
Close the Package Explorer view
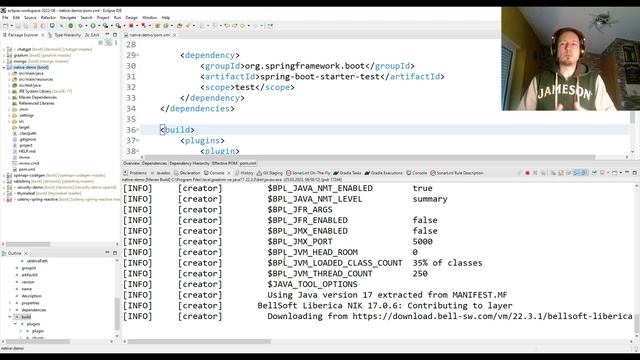point(42,35)
